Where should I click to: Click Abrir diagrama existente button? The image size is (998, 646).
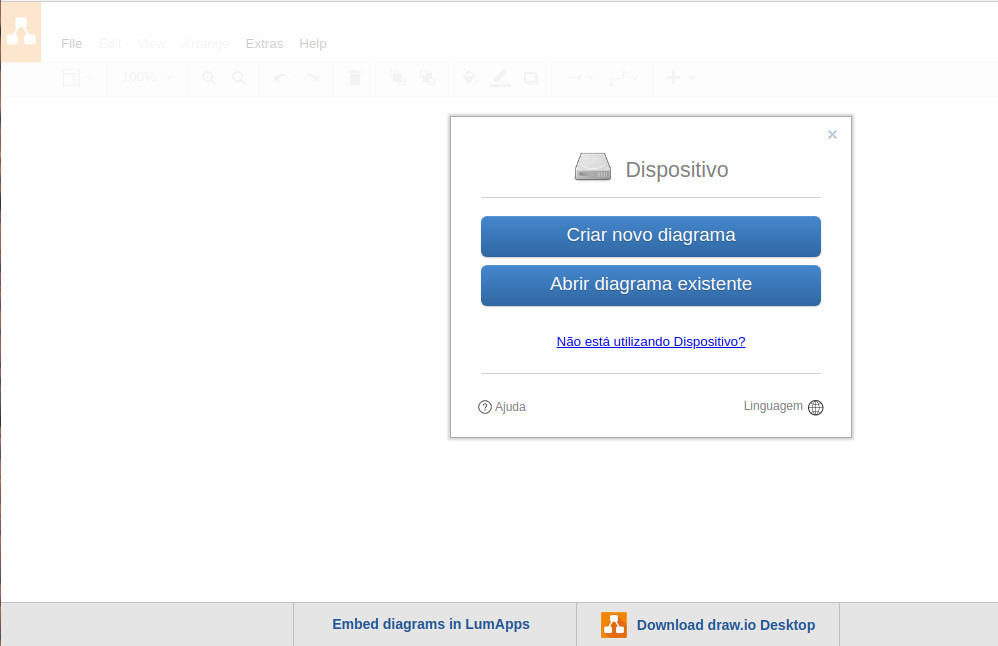[650, 285]
